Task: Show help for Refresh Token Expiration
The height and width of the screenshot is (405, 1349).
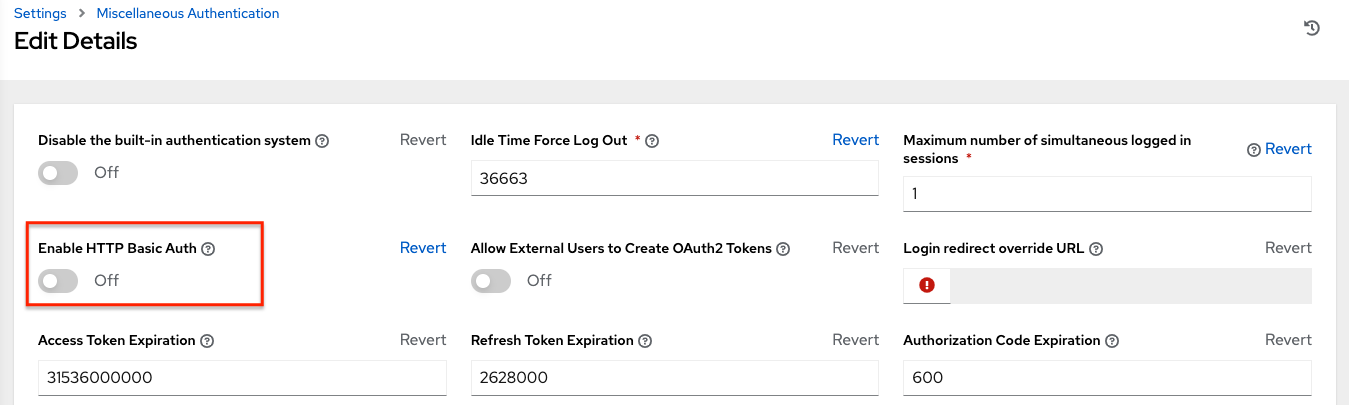Action: [x=645, y=341]
